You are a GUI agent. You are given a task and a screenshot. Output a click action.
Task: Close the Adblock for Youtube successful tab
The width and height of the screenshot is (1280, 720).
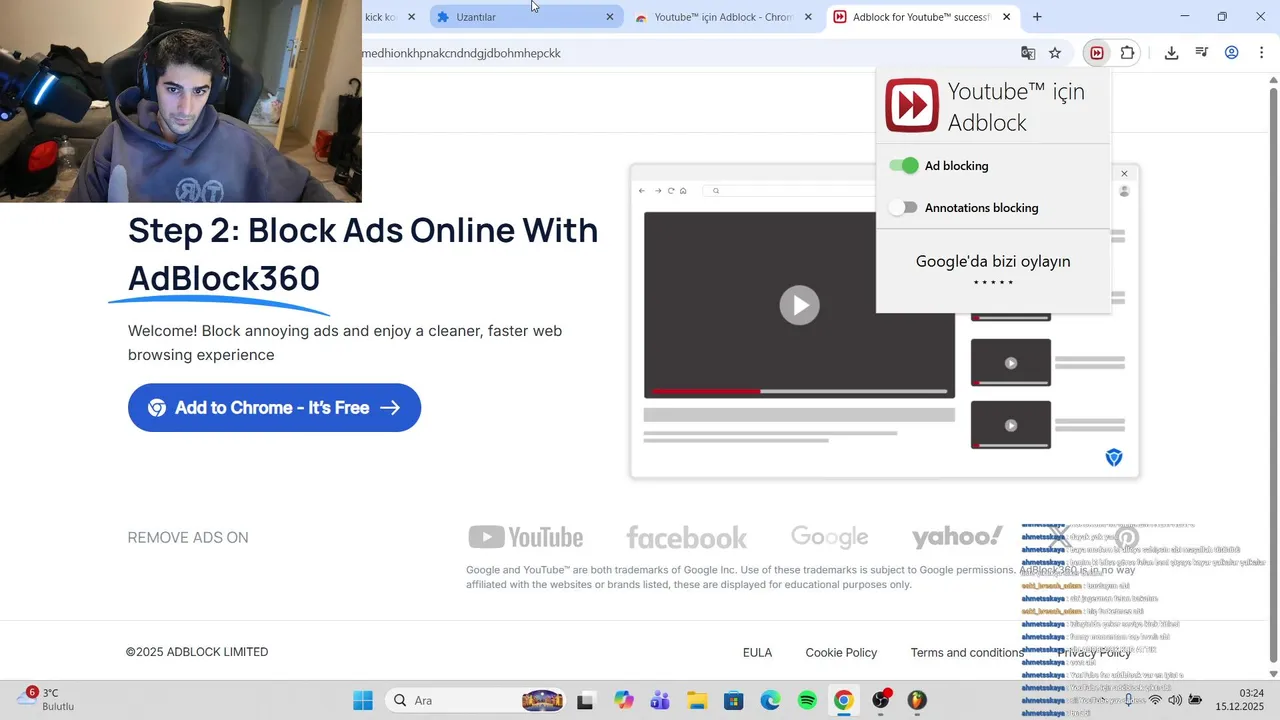coord(1006,17)
